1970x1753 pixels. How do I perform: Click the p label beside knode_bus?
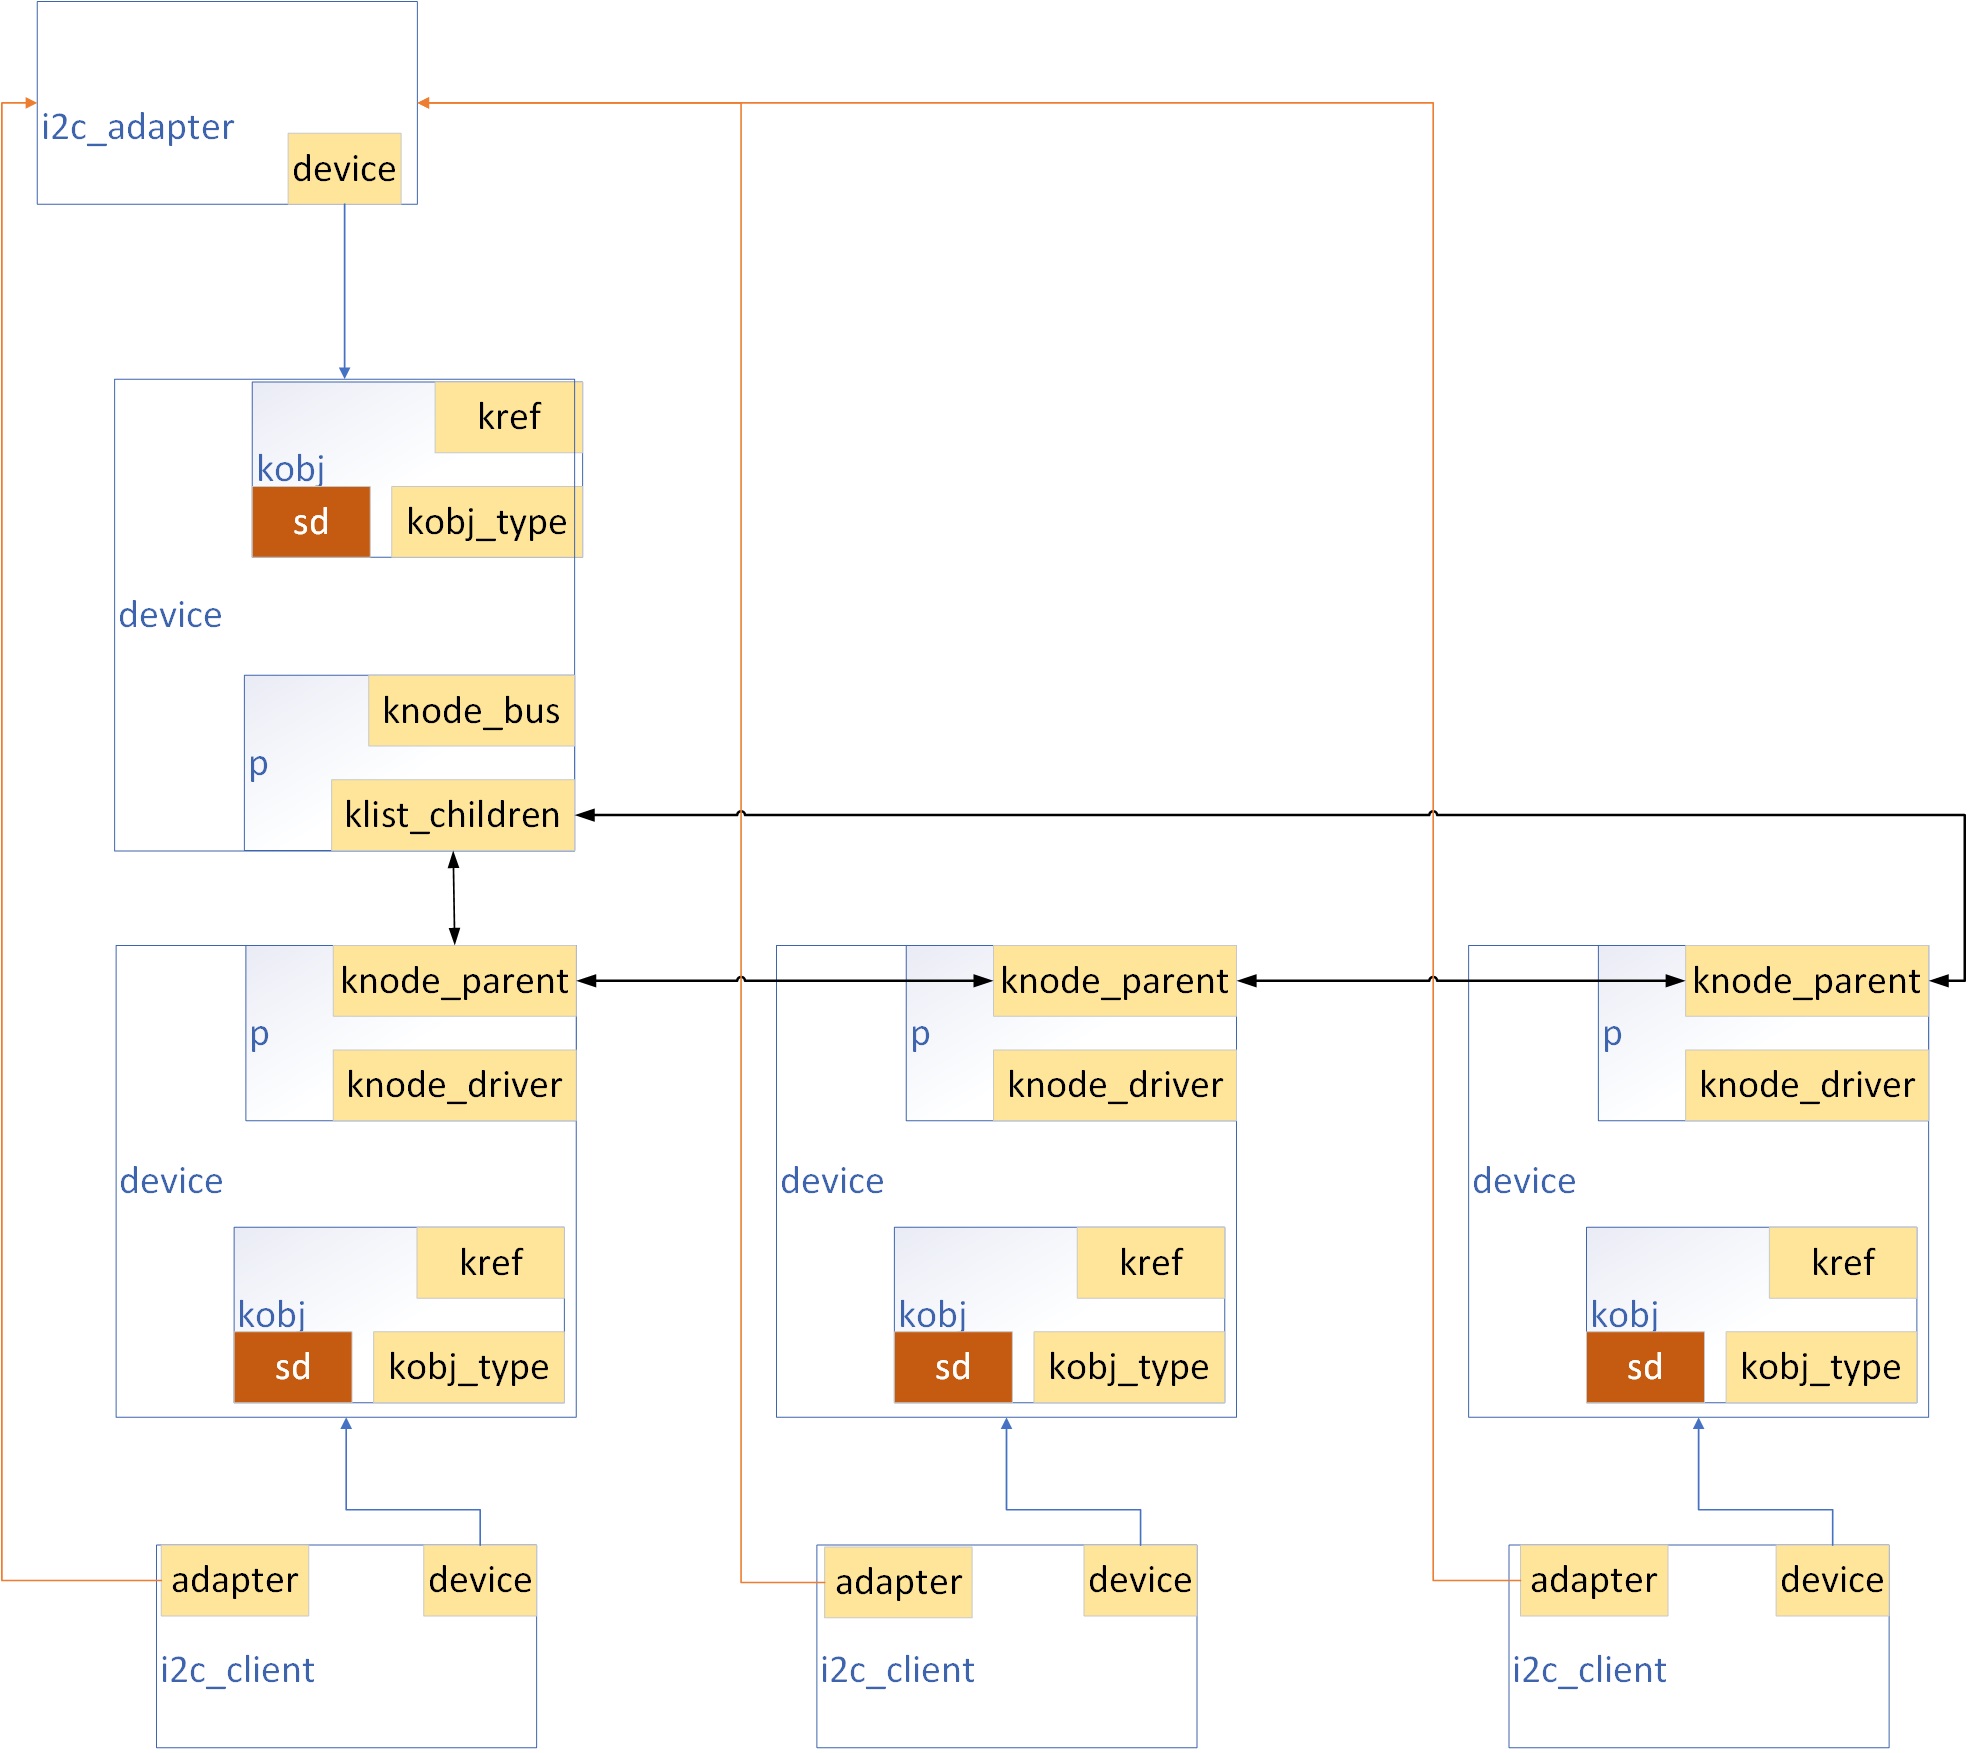258,764
